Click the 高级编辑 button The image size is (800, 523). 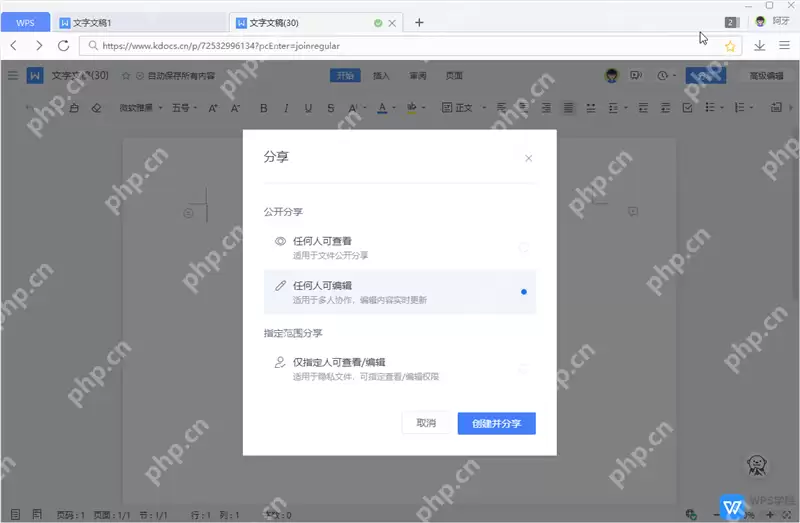pos(766,76)
